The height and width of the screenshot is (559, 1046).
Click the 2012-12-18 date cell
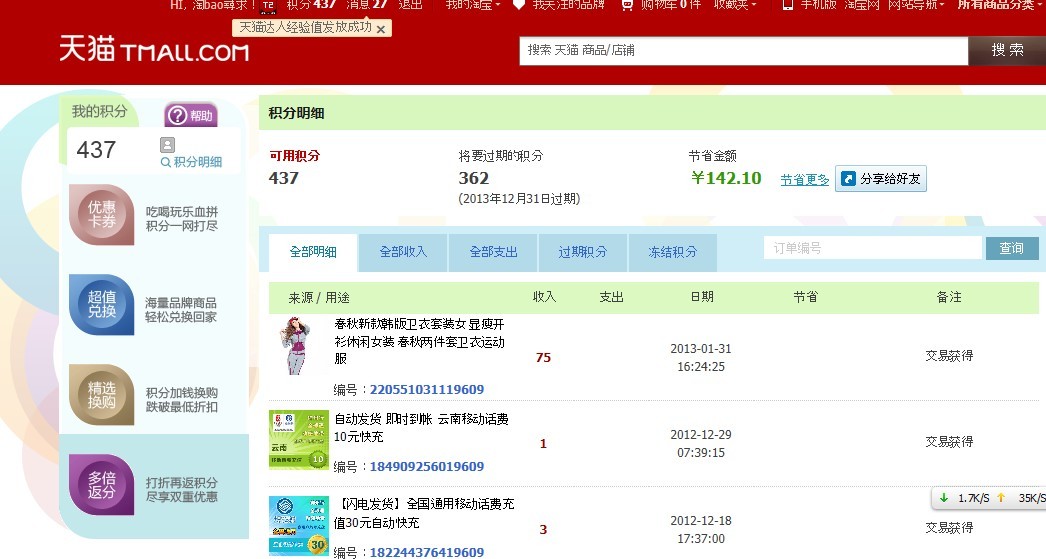pyautogui.click(x=700, y=530)
